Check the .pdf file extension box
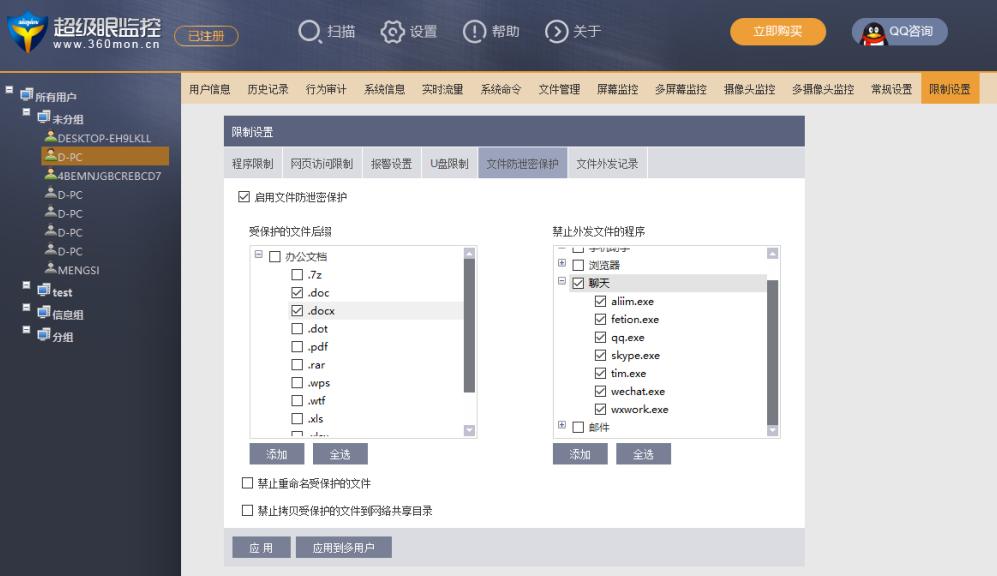997x576 pixels. [x=297, y=347]
